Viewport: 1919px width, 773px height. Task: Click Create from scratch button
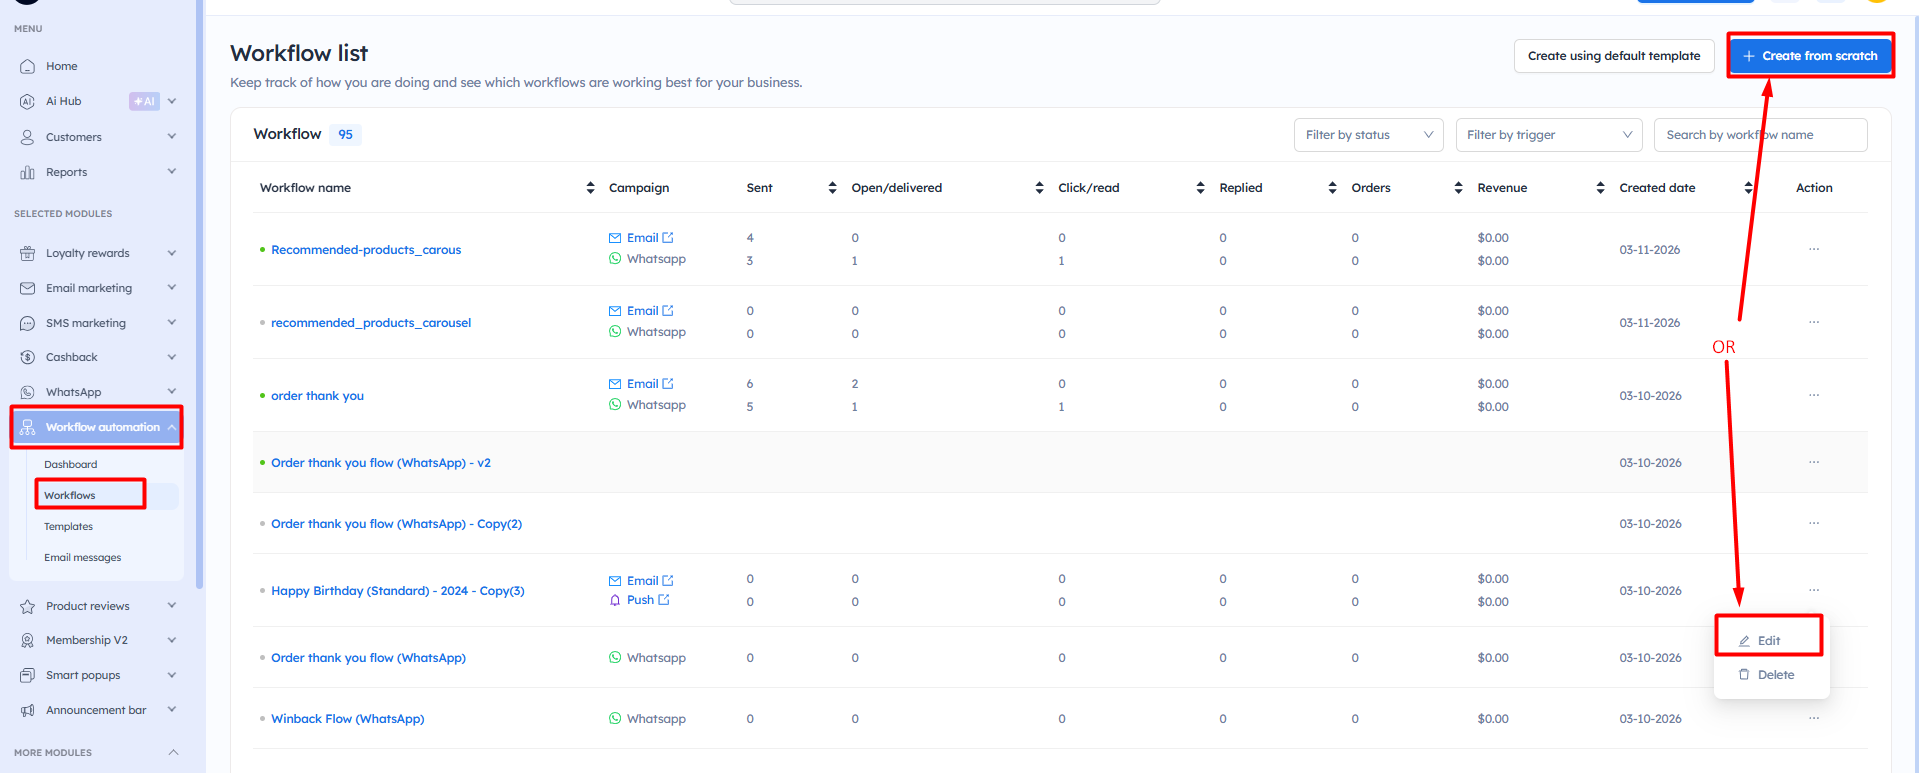(x=1810, y=56)
